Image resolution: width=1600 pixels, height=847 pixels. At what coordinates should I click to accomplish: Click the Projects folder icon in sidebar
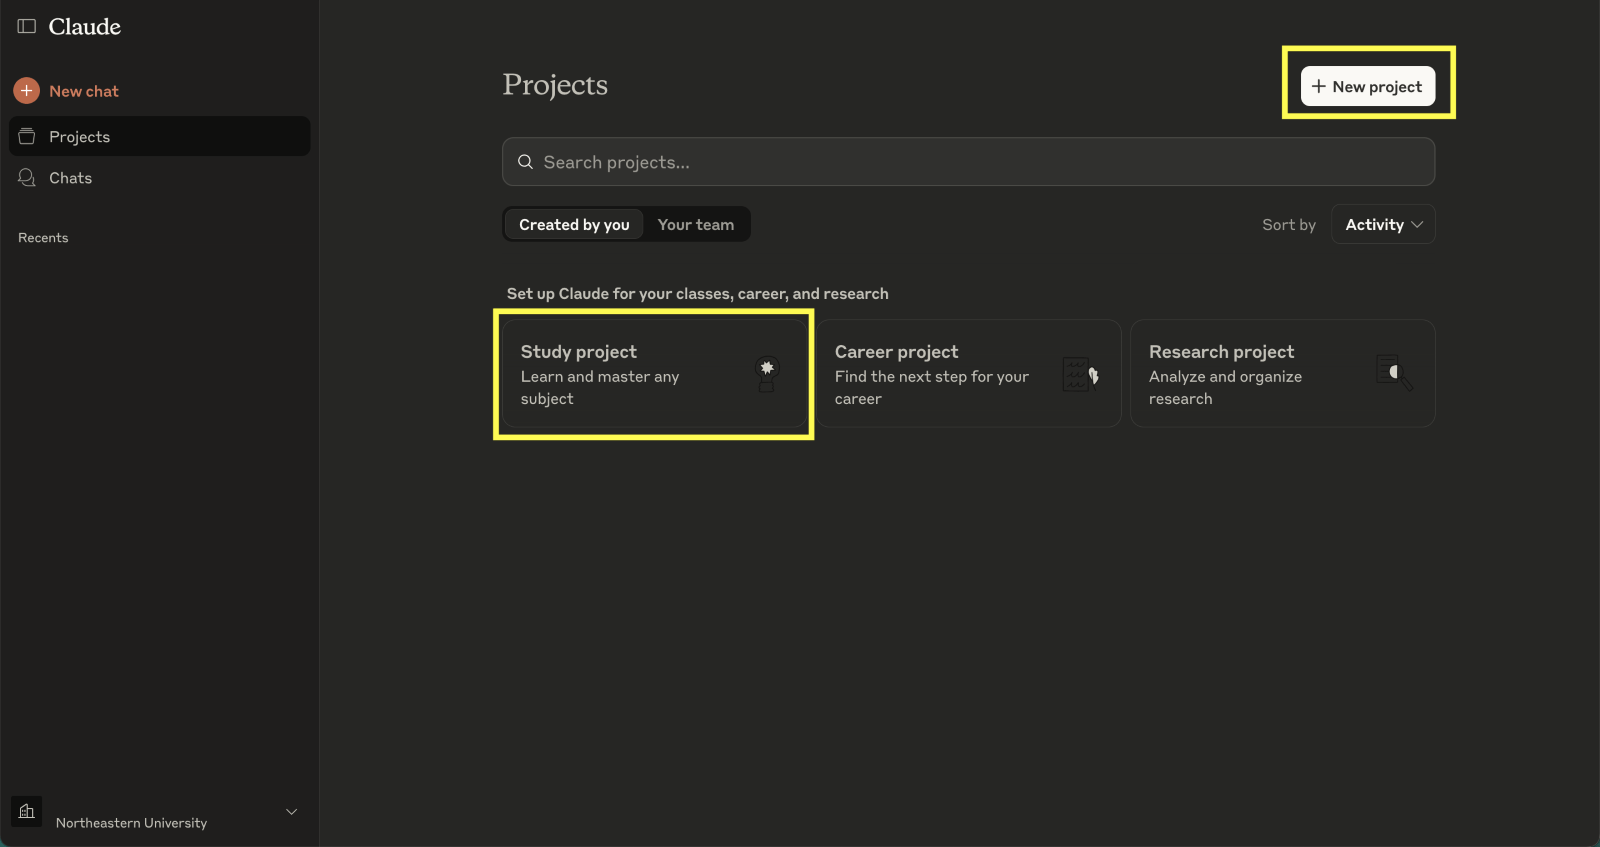tap(27, 136)
